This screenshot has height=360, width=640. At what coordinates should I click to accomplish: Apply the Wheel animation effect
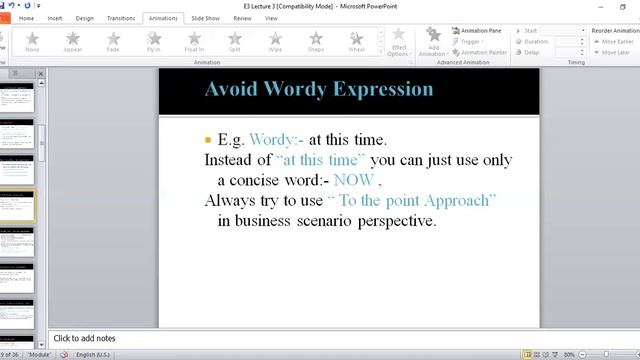pos(356,42)
